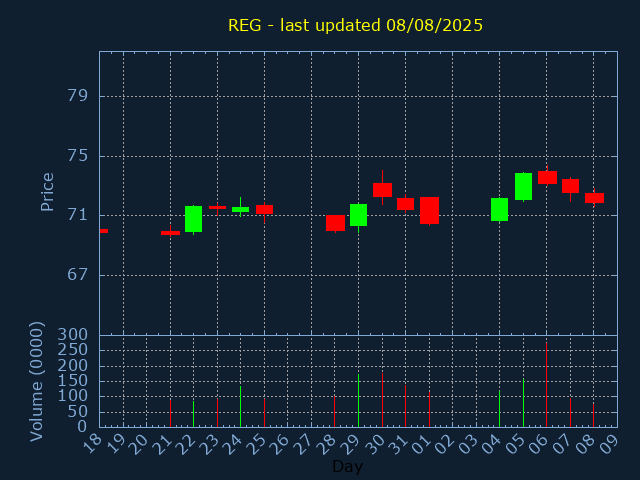The height and width of the screenshot is (480, 640).
Task: Click the 'Day' x-axis label
Action: click(x=347, y=466)
